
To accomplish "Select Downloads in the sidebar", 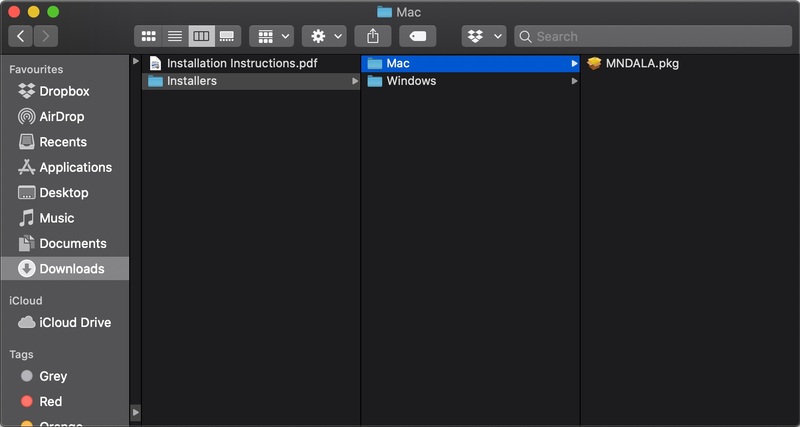I will coord(65,268).
